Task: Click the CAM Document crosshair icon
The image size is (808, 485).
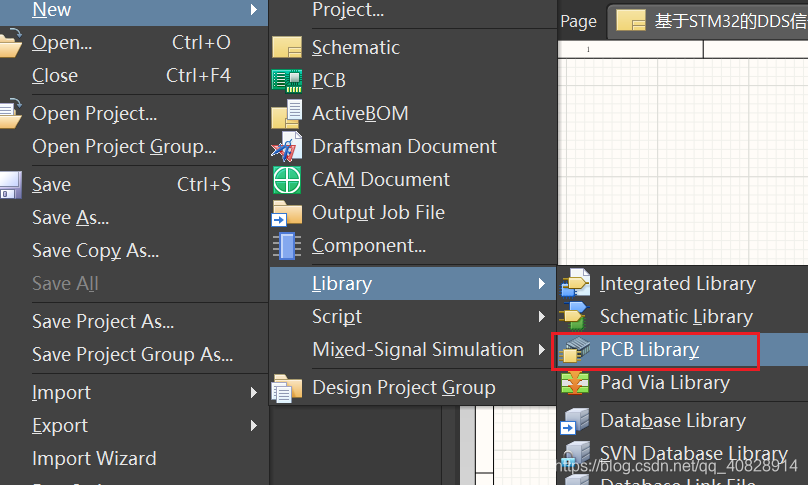Action: 287,180
